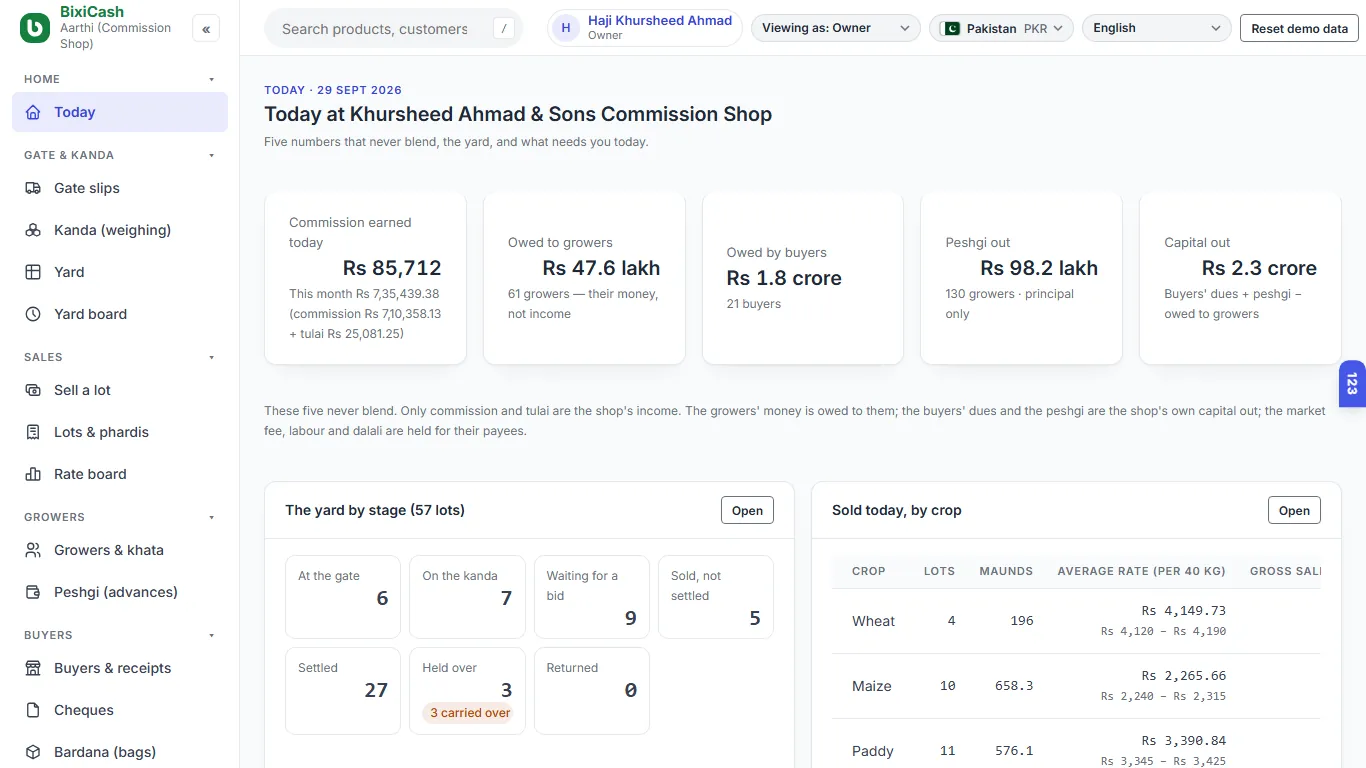This screenshot has width=1366, height=768.
Task: Click the '3 carried over' badge
Action: (x=470, y=713)
